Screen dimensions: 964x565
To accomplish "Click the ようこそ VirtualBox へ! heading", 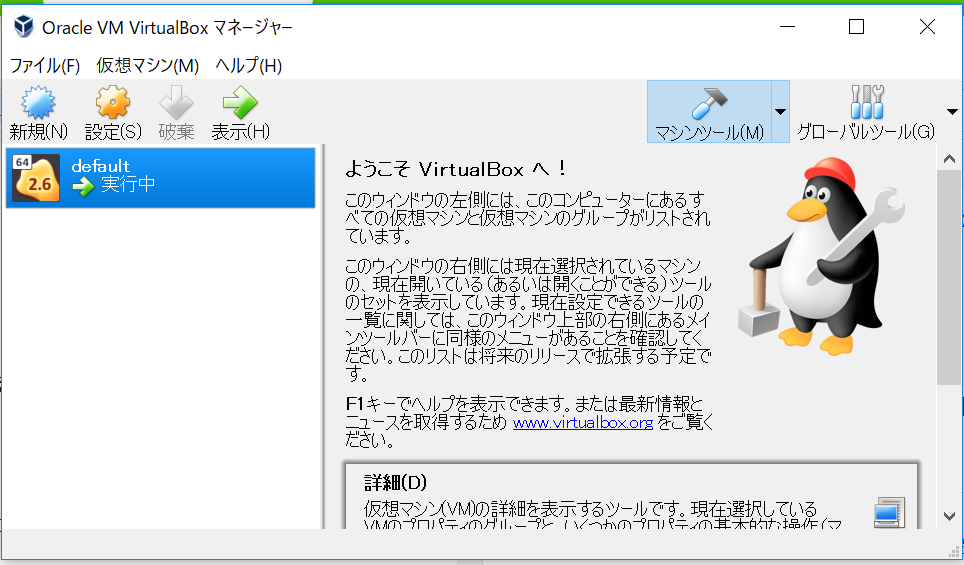I will 456,169.
